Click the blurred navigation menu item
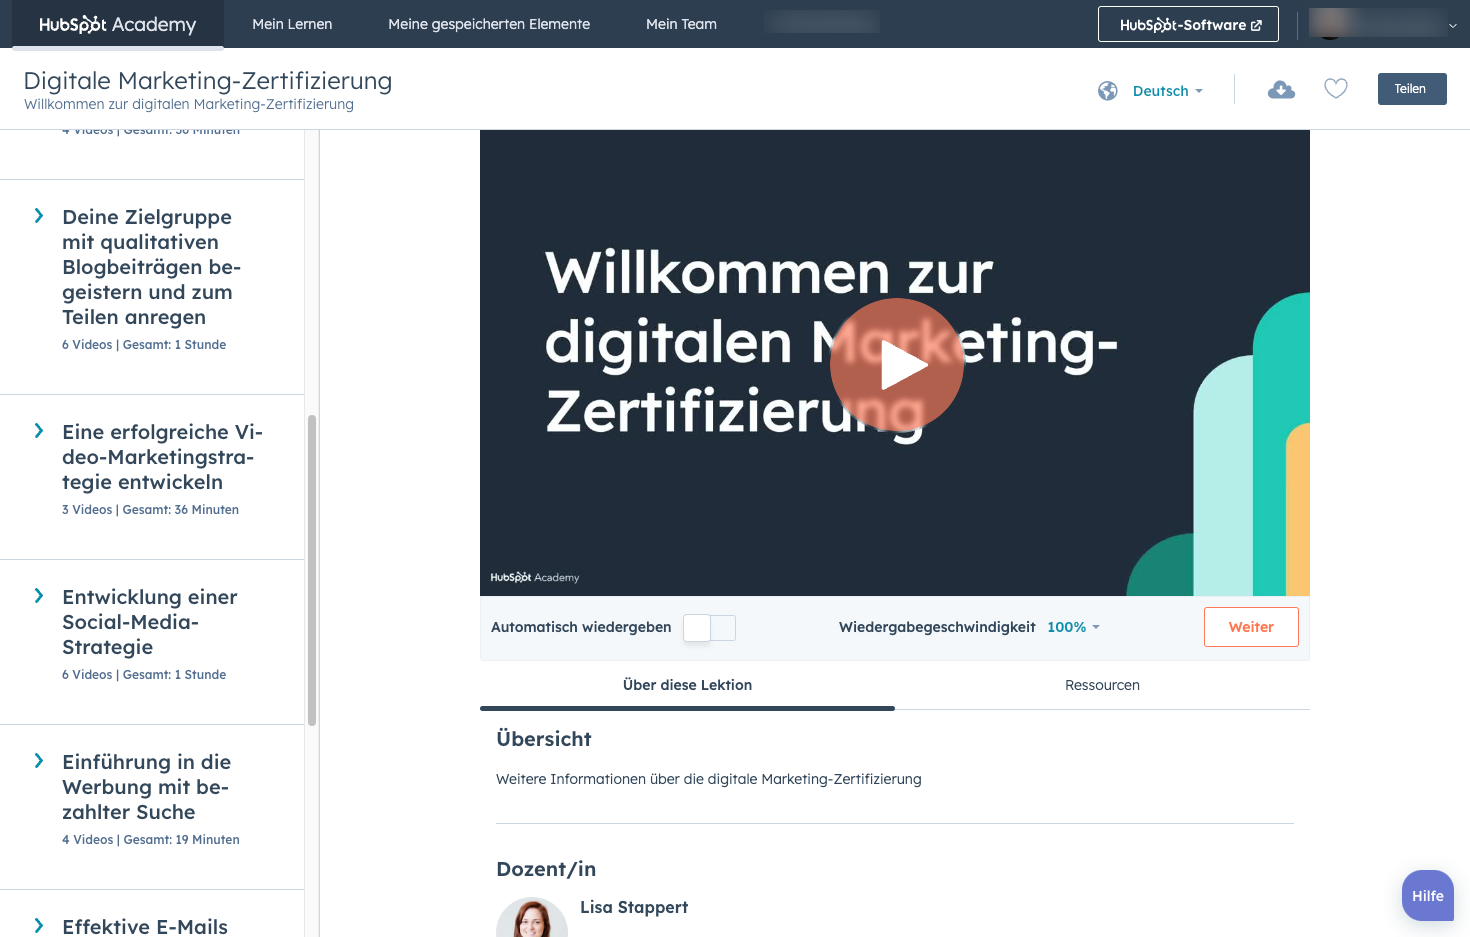This screenshot has height=937, width=1470. (x=823, y=22)
